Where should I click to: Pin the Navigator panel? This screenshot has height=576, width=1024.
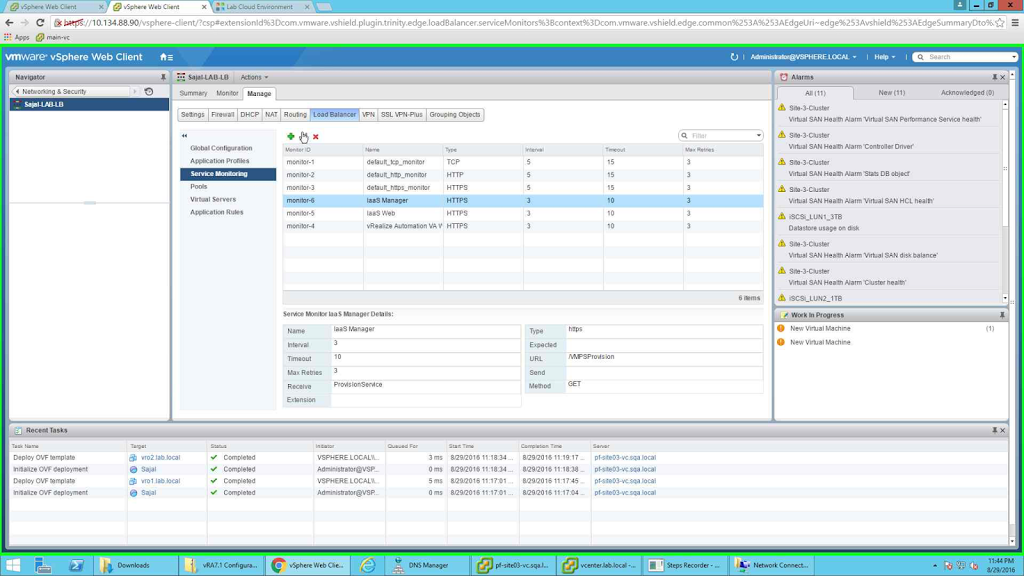point(163,77)
